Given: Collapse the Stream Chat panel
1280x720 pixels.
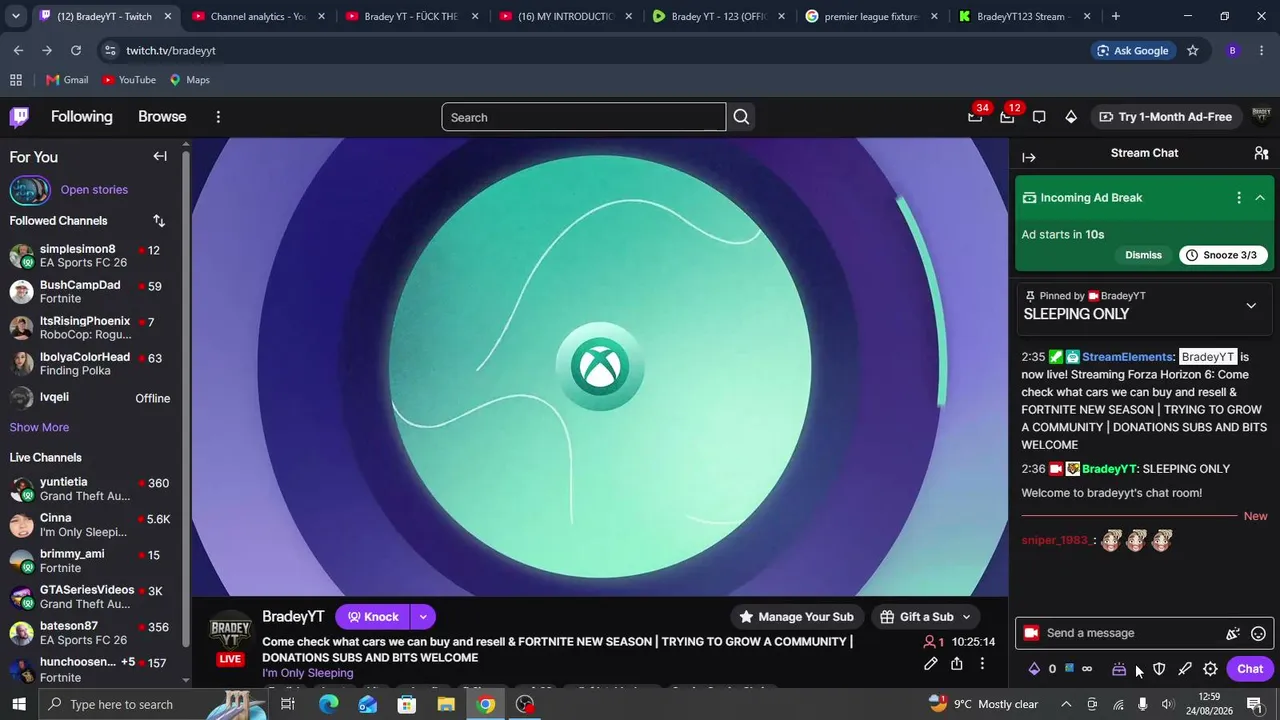Looking at the screenshot, I should pos(1029,157).
